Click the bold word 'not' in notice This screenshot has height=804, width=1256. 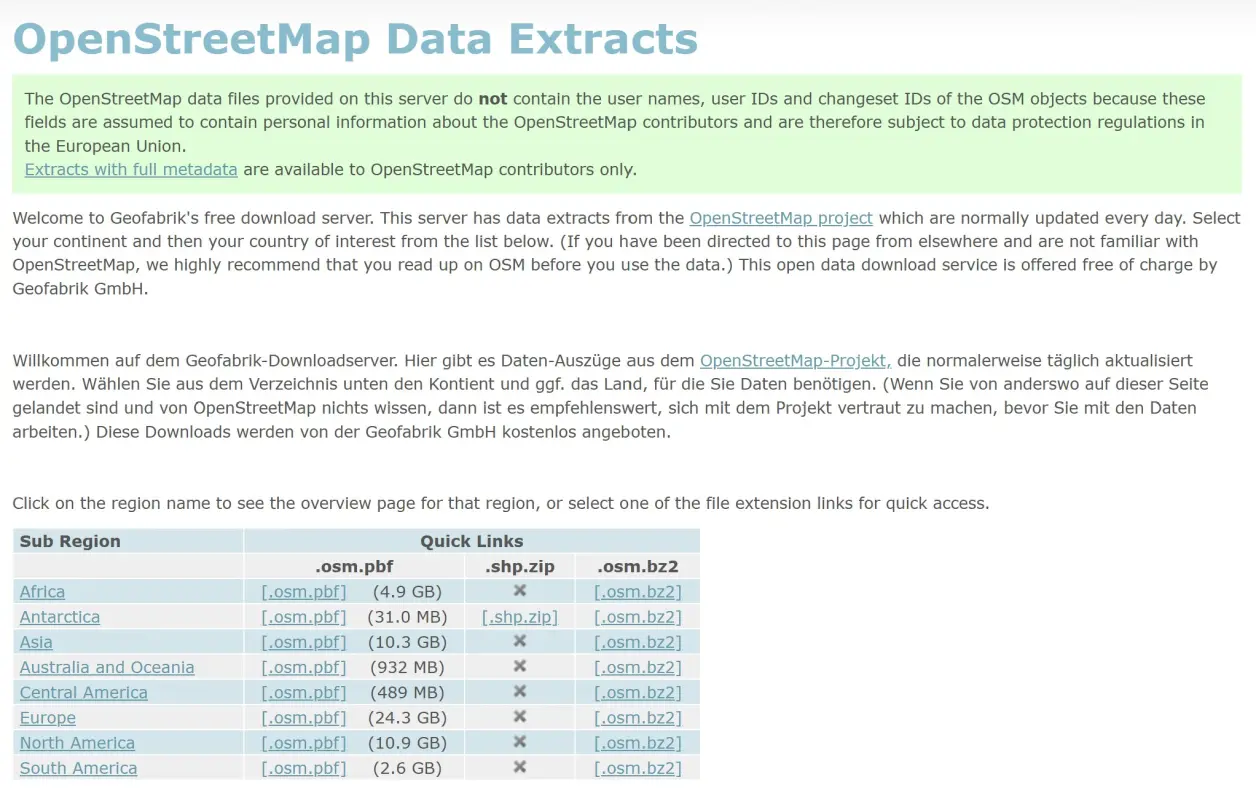click(493, 99)
